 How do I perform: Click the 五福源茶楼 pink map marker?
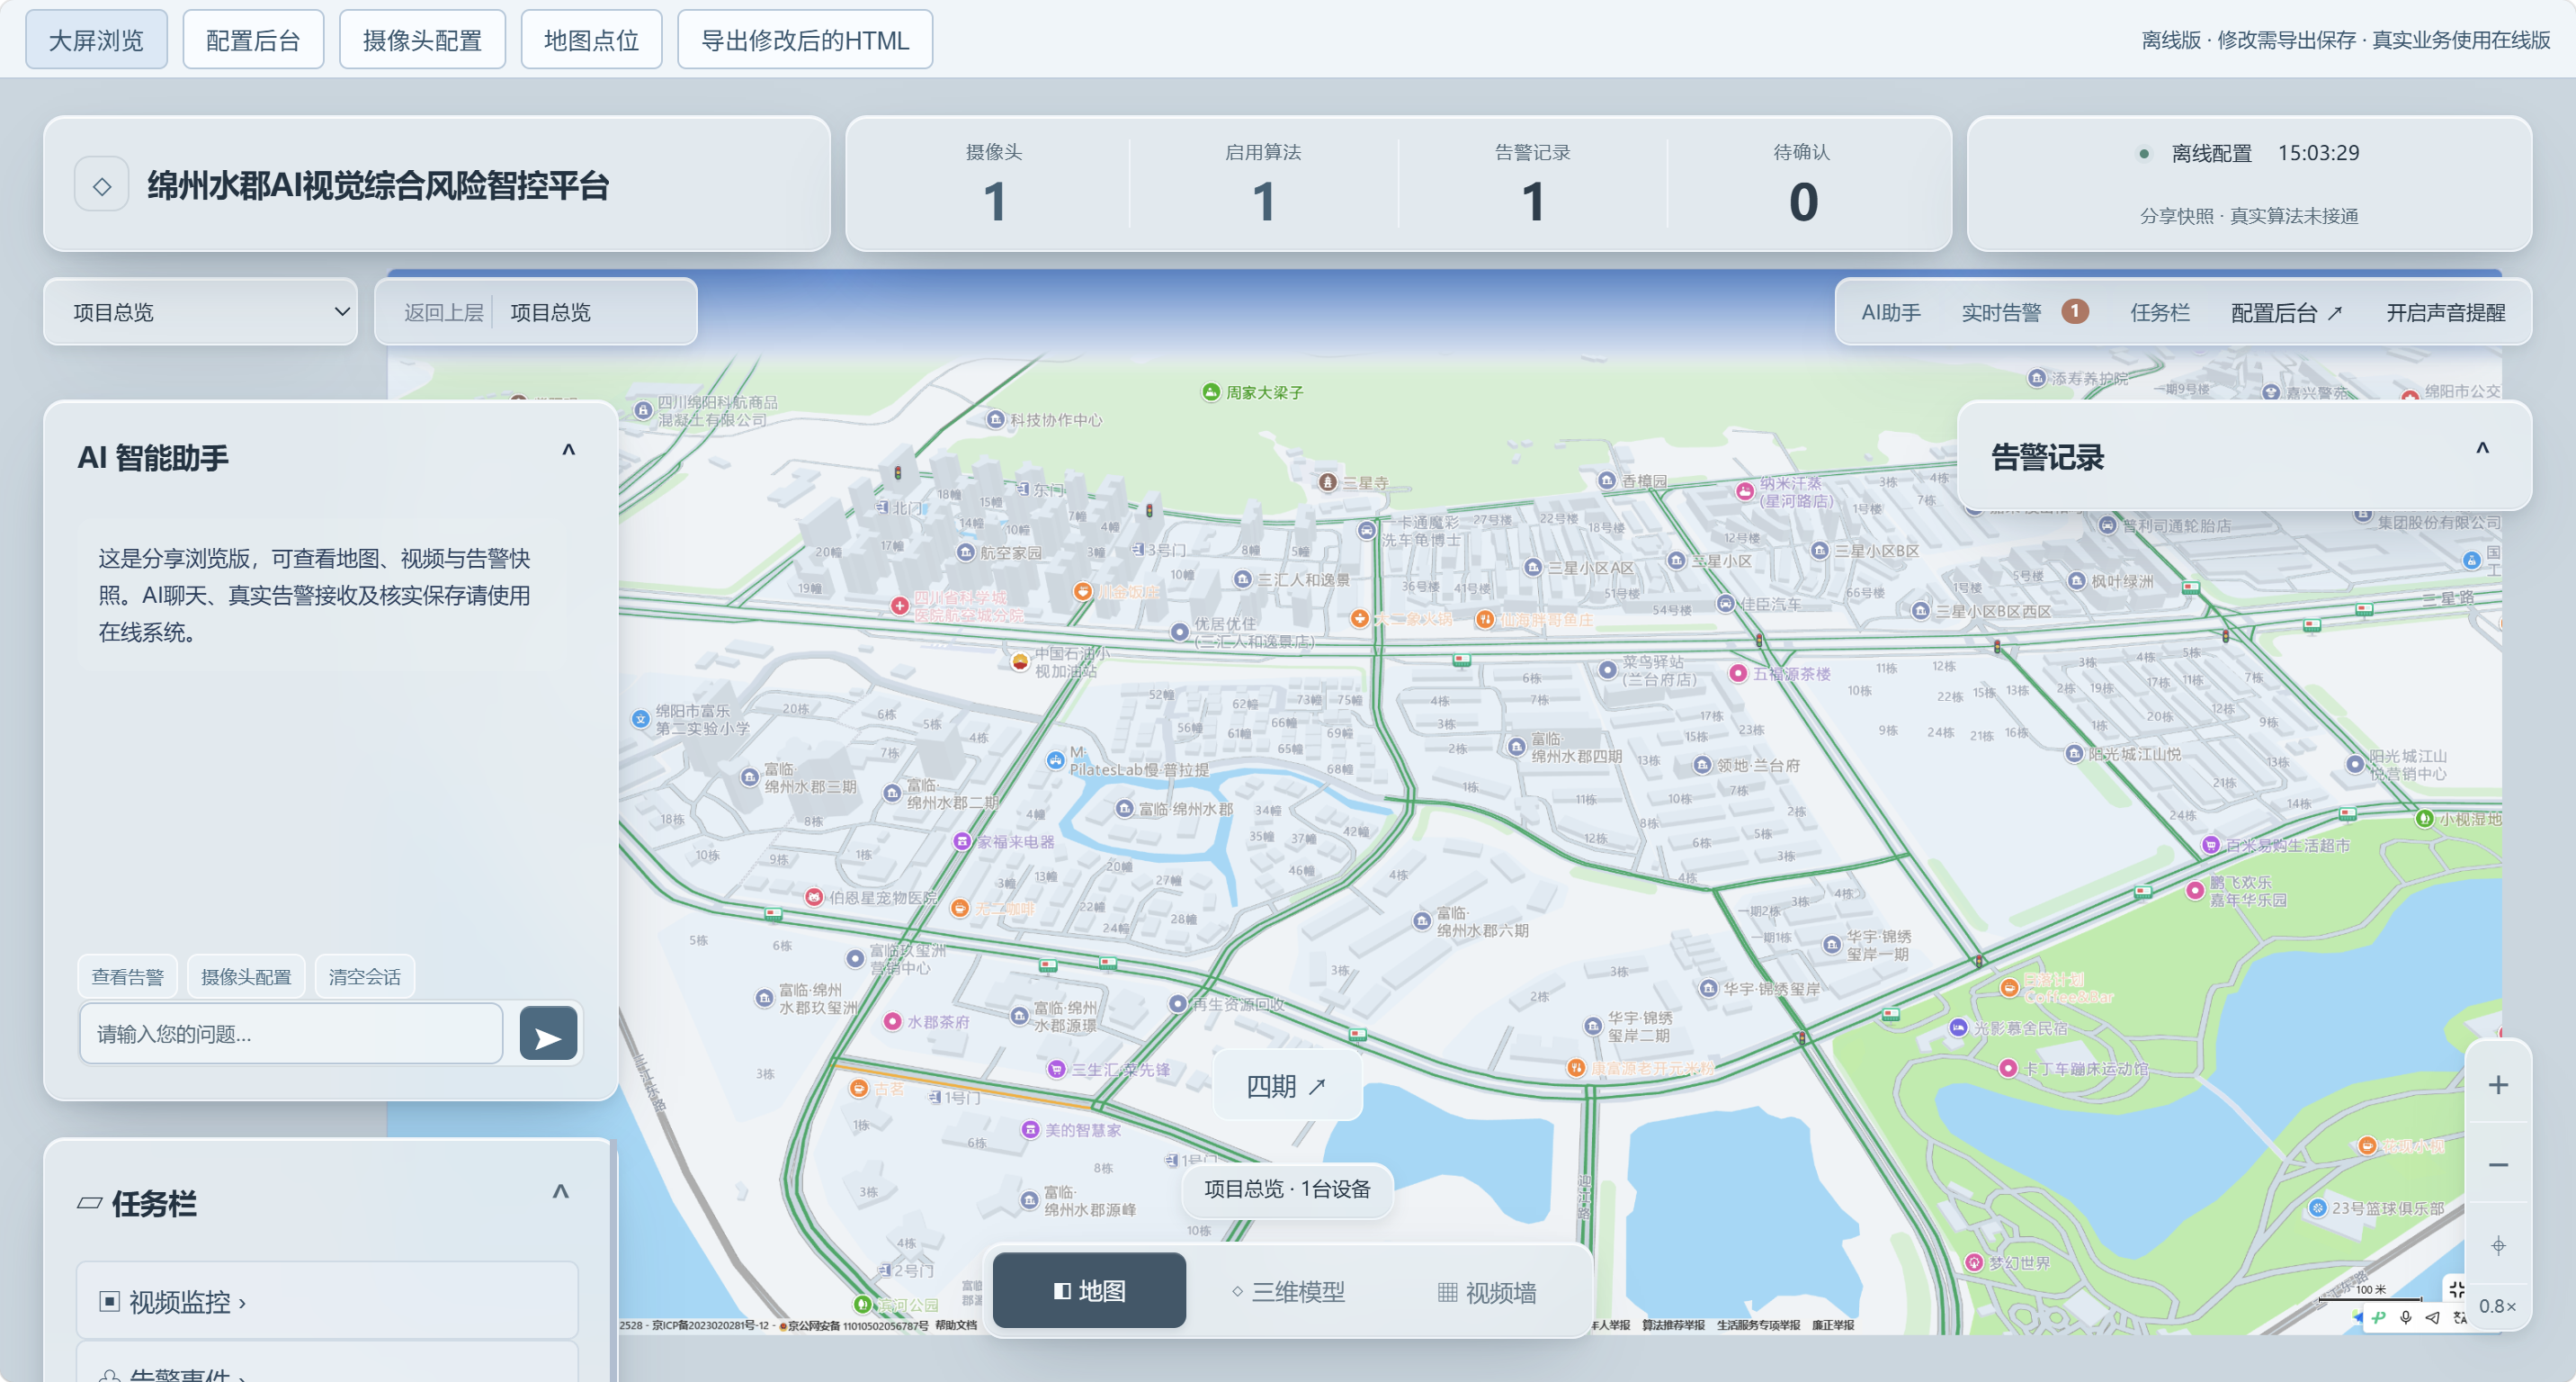(1738, 674)
